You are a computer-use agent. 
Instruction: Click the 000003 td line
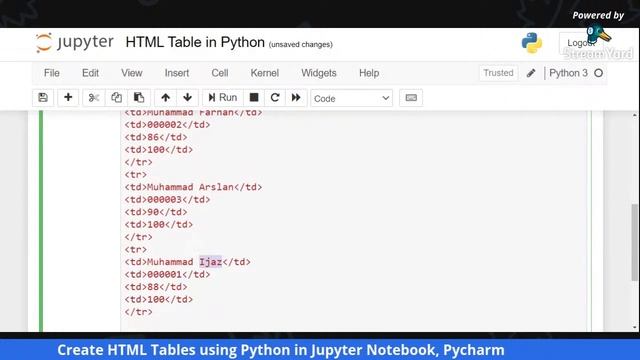167,200
